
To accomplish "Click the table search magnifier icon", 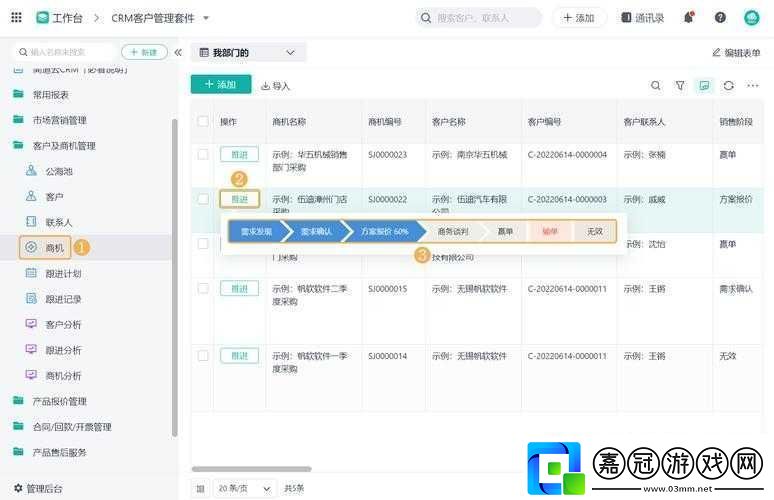I will coord(656,85).
